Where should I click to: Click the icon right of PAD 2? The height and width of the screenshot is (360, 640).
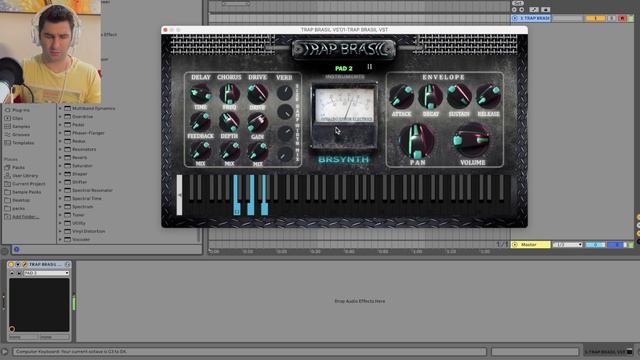(x=369, y=67)
